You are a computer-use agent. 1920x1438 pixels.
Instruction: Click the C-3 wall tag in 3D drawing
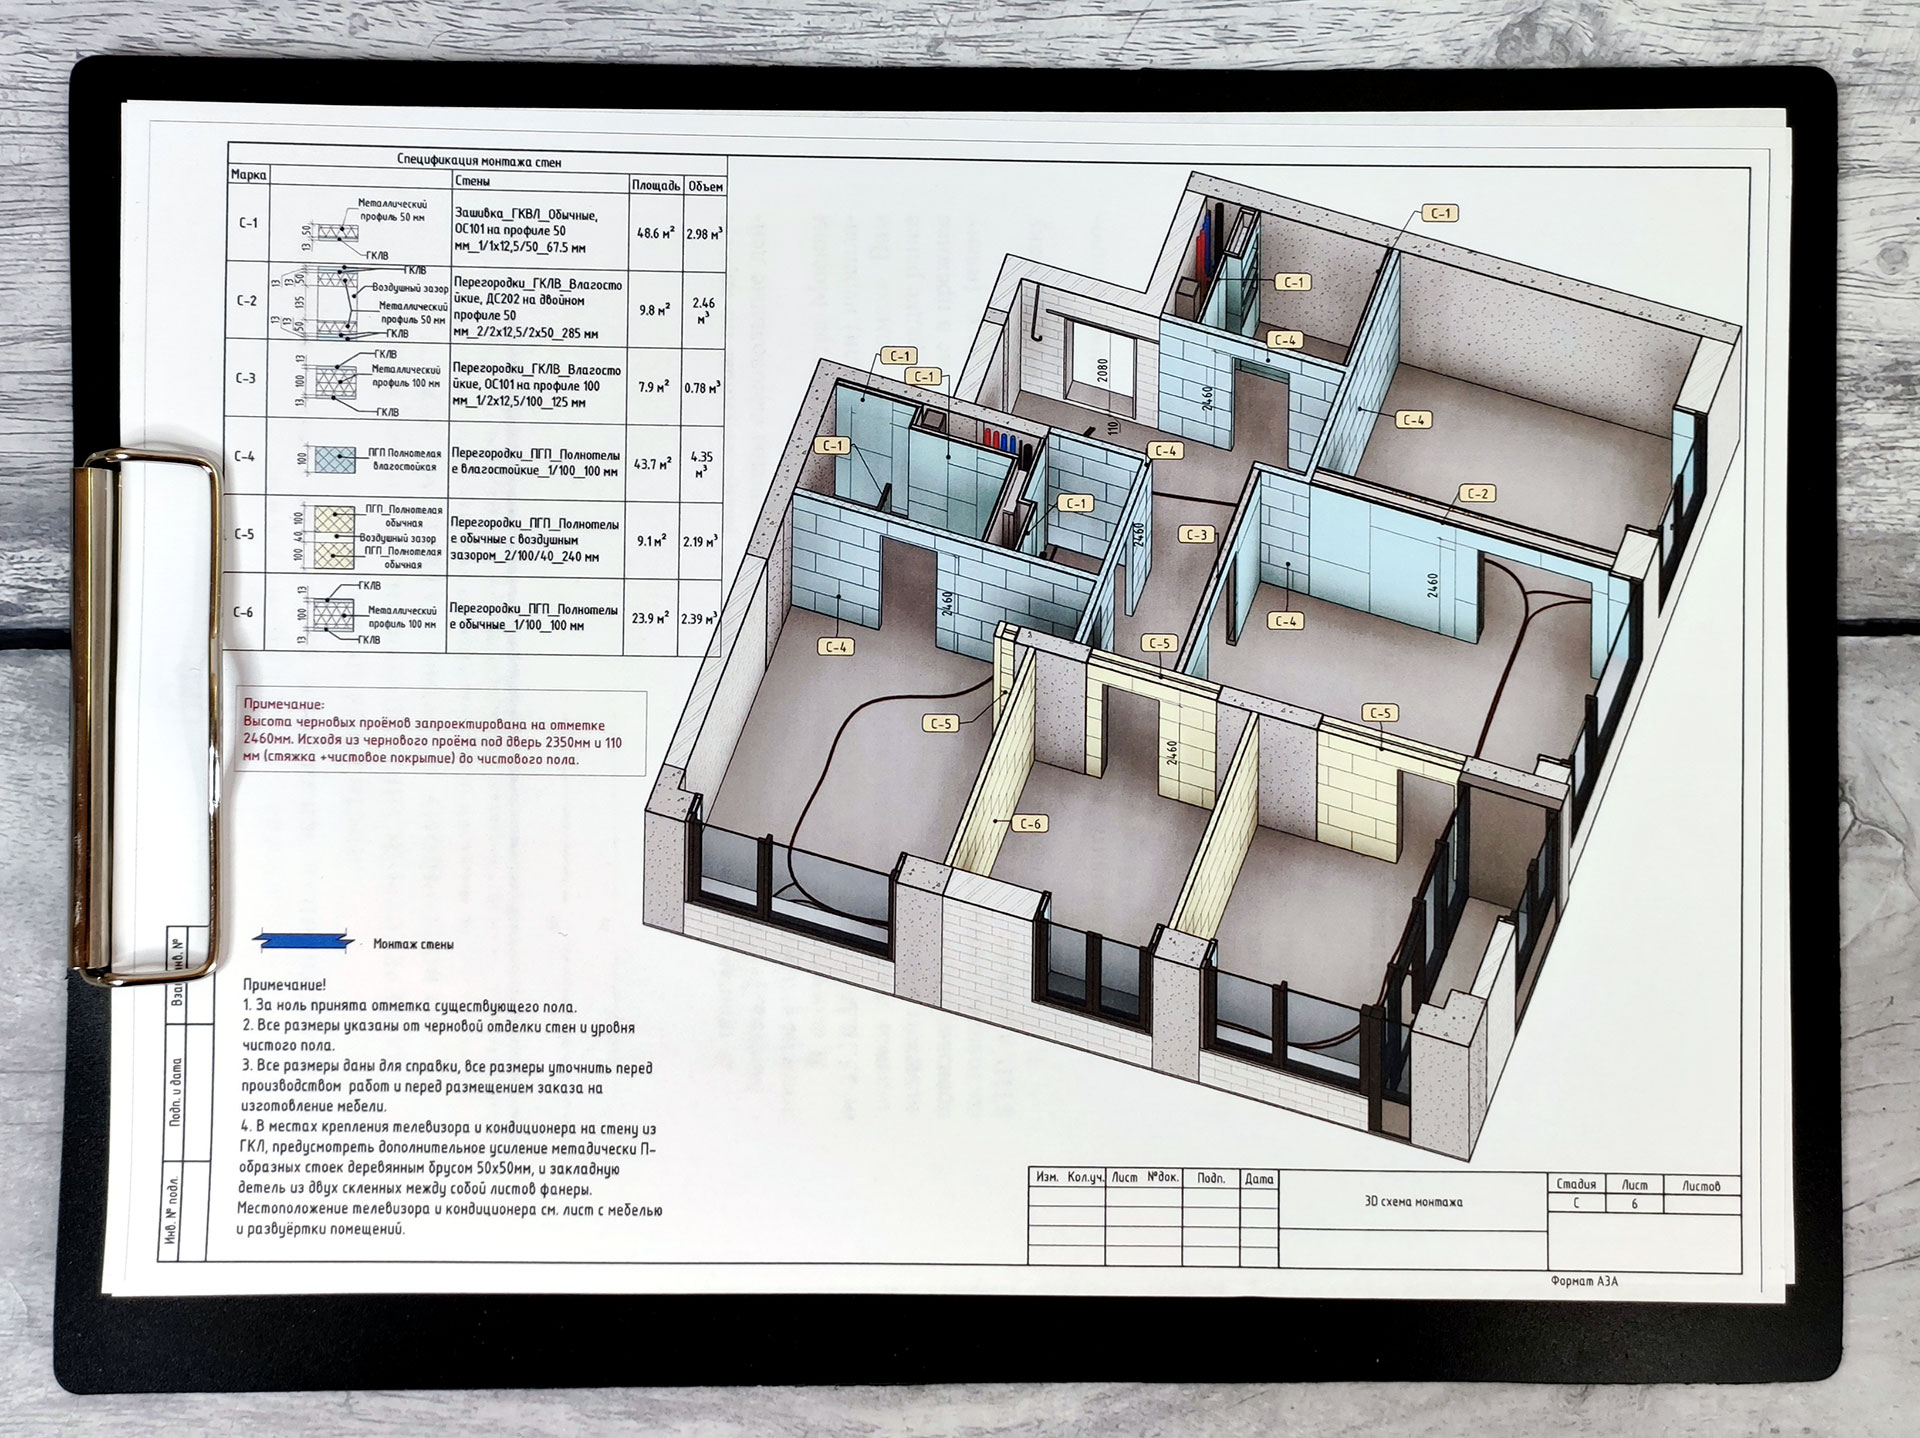(x=1196, y=535)
